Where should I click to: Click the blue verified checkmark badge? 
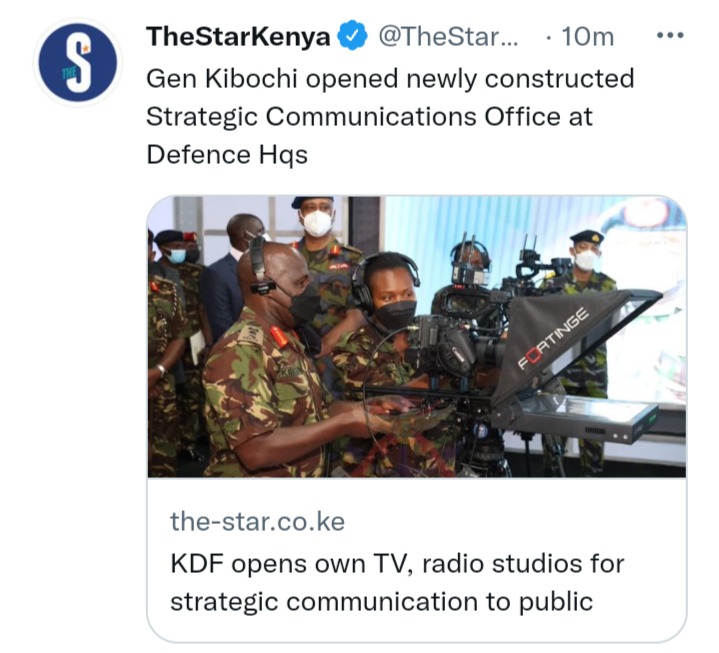click(x=352, y=36)
